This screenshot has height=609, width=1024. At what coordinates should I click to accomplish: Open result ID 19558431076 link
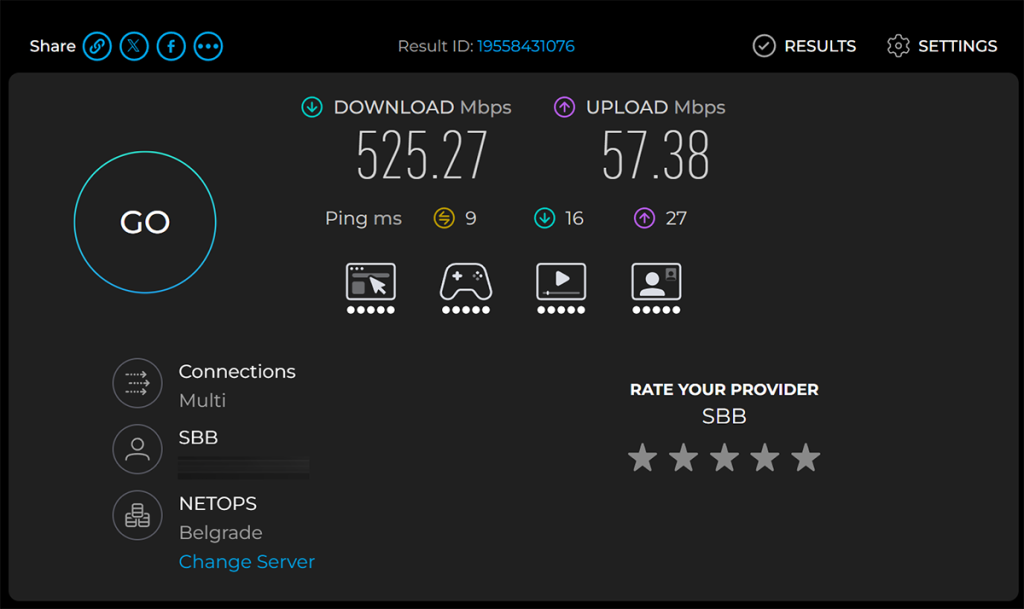point(526,46)
